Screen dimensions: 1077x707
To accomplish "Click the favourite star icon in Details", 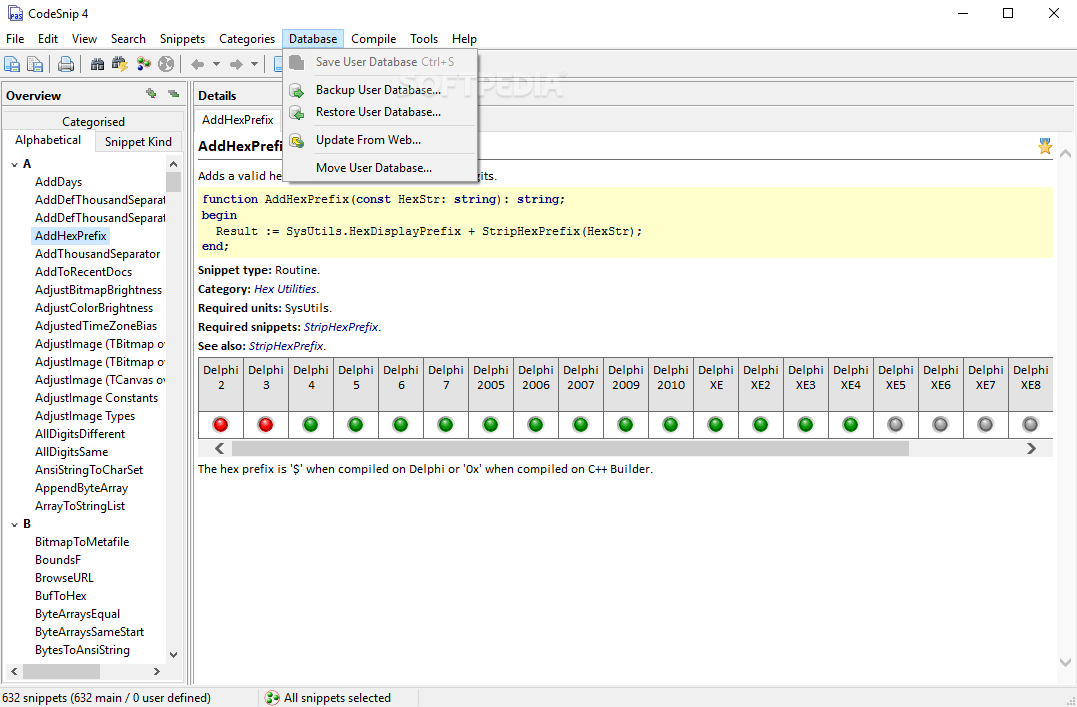I will coord(1045,146).
